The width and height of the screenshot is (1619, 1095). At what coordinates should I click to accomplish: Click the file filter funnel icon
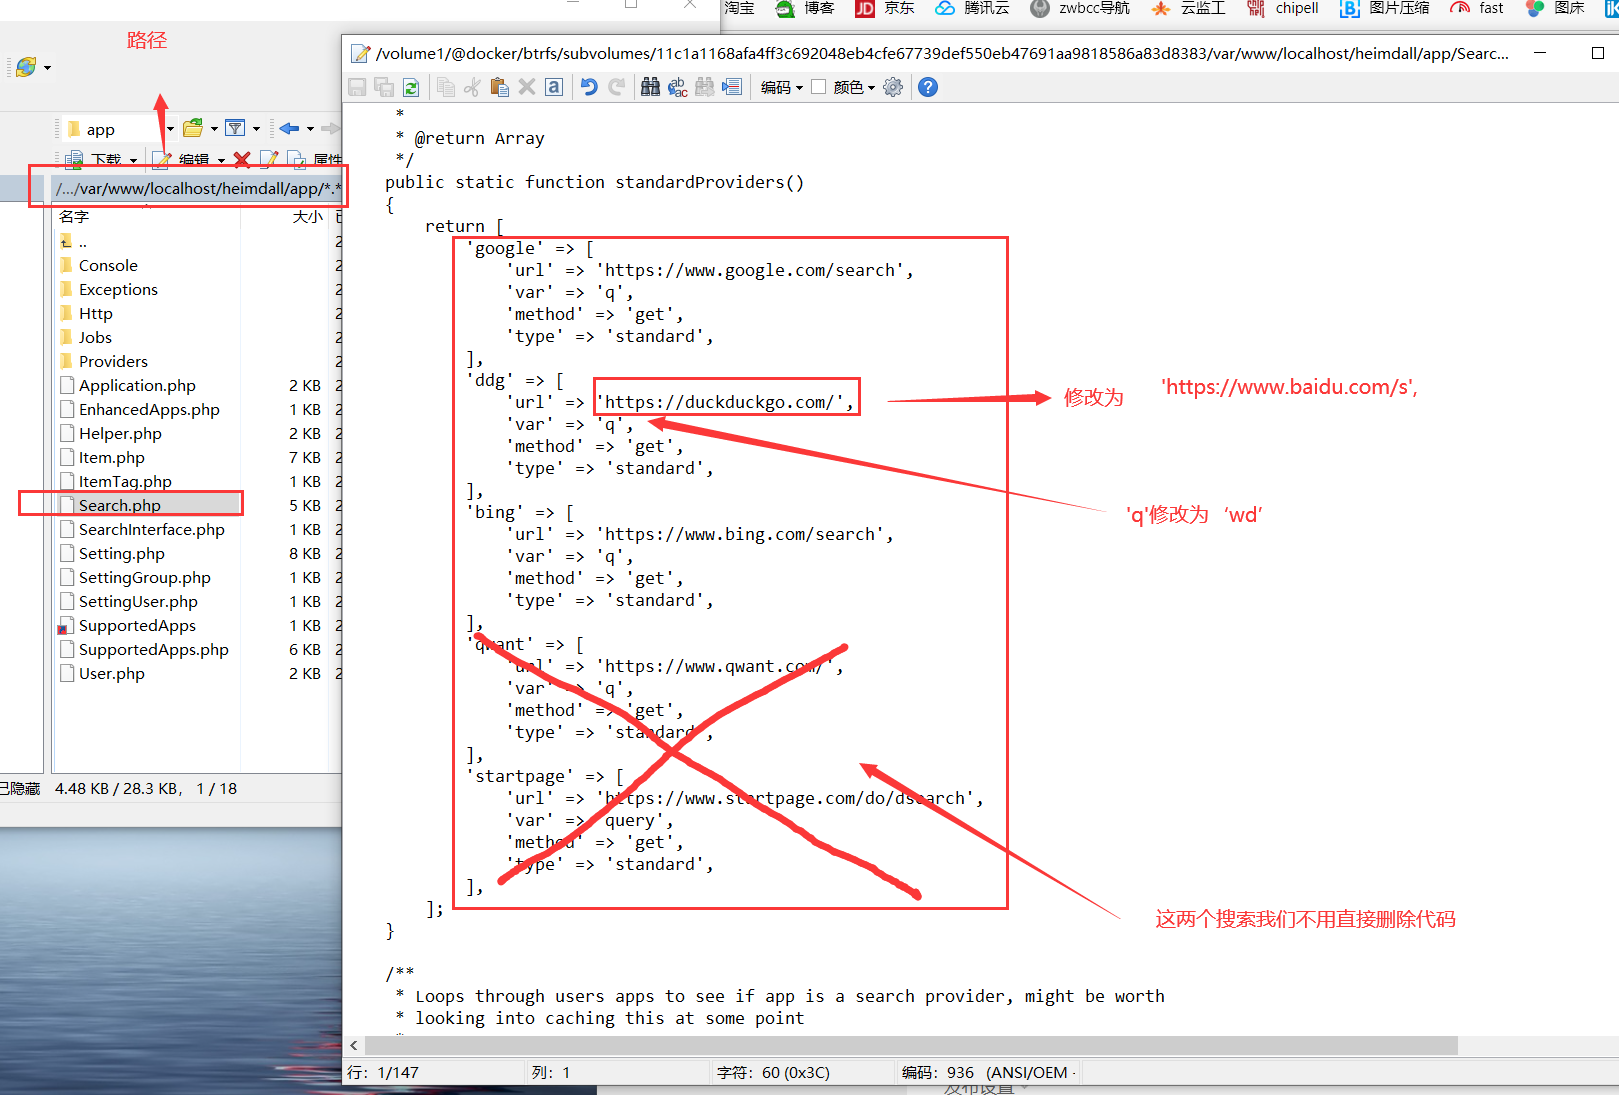[235, 128]
